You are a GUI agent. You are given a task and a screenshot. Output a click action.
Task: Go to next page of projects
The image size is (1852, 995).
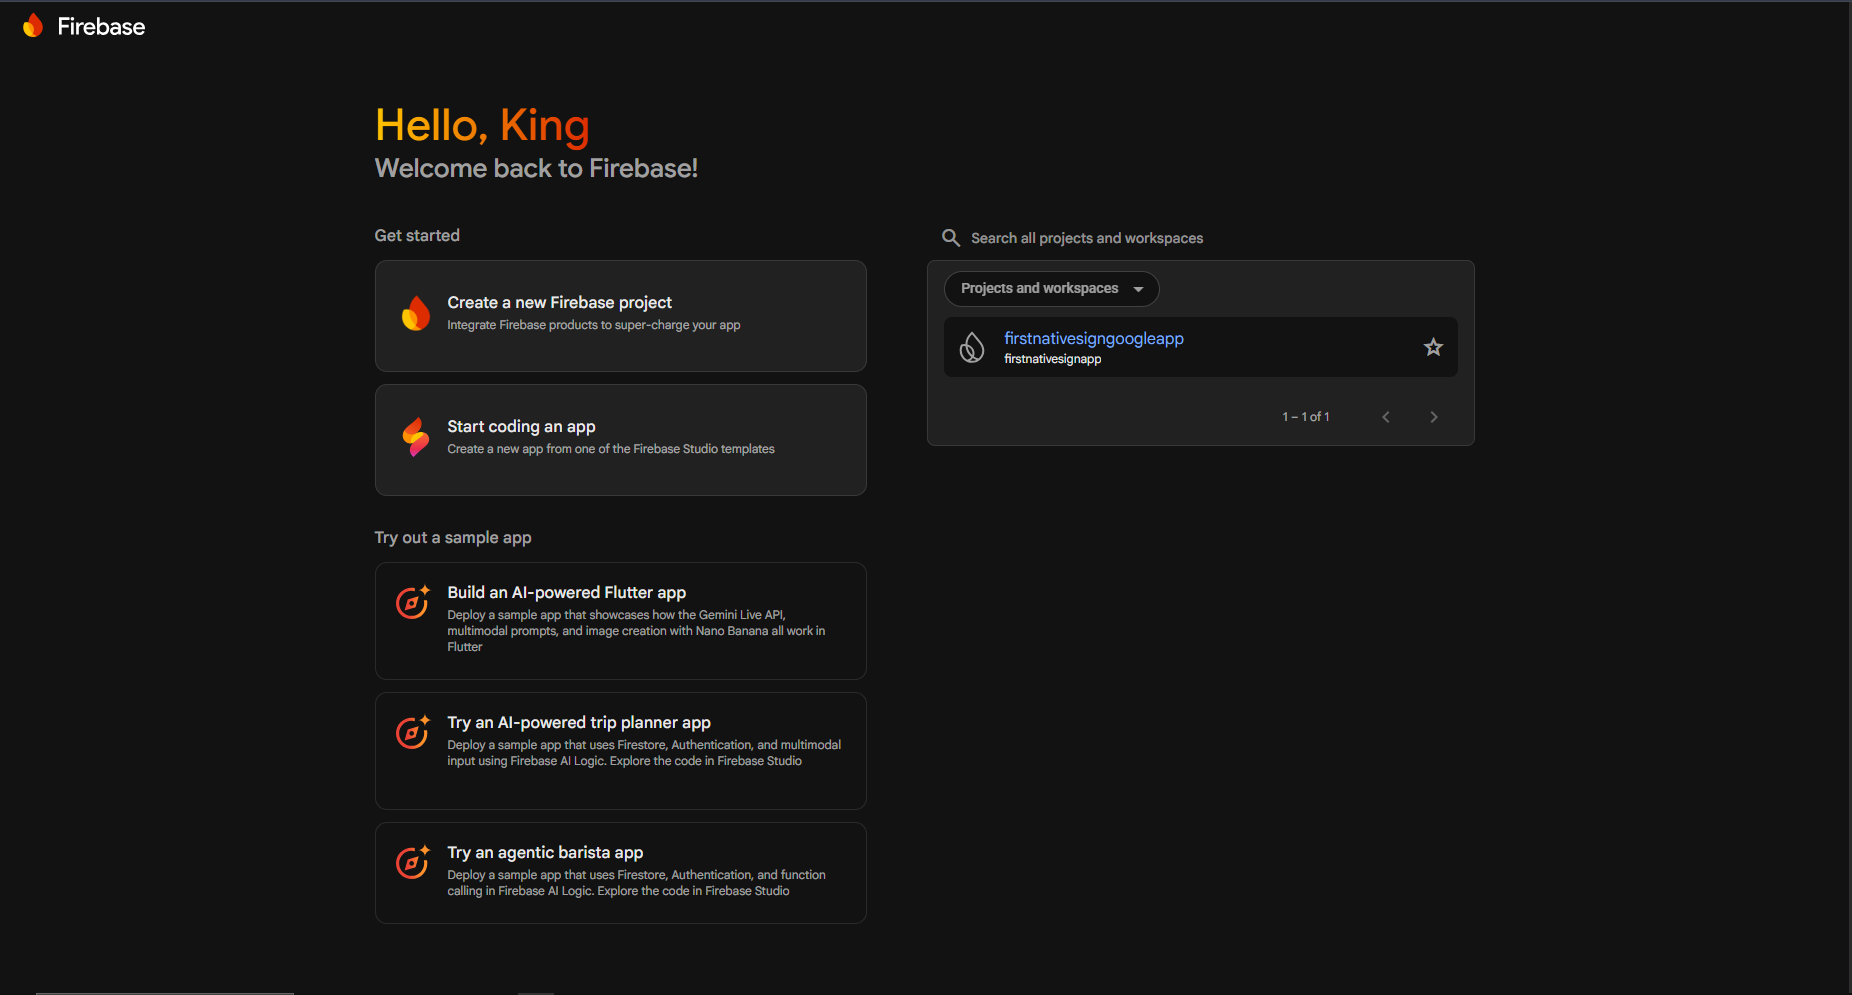(x=1434, y=417)
